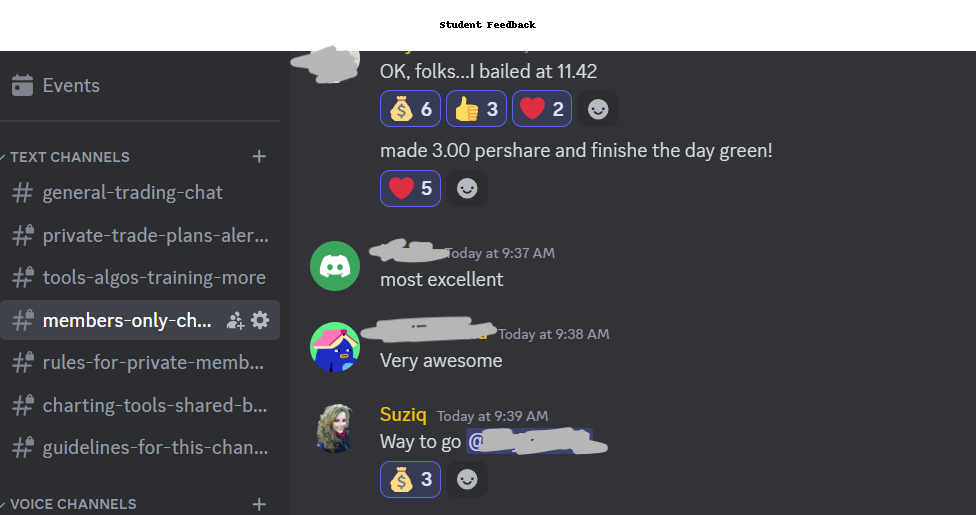Add reaction to Suziq's "Way to go" message
This screenshot has width=976, height=515.
pyautogui.click(x=467, y=479)
